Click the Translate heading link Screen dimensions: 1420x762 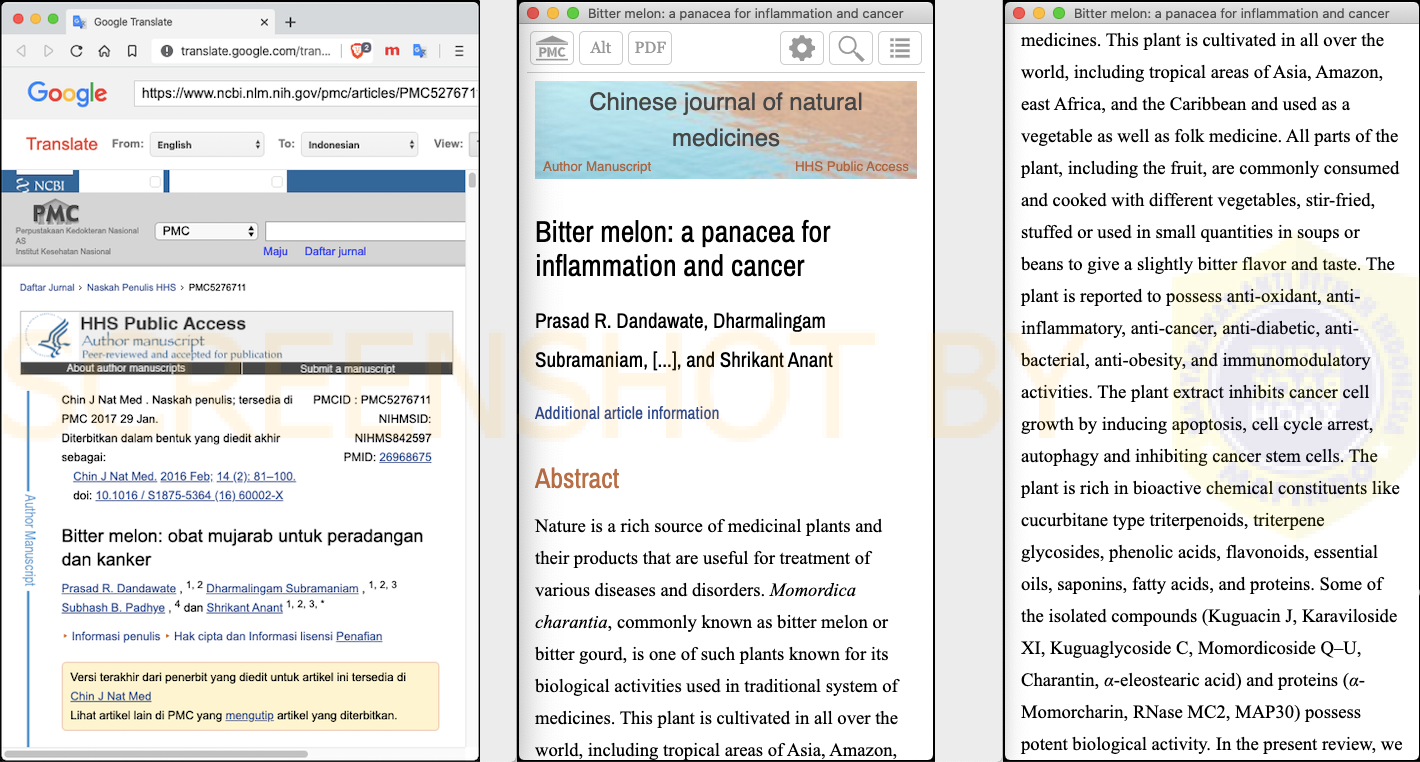(x=62, y=144)
